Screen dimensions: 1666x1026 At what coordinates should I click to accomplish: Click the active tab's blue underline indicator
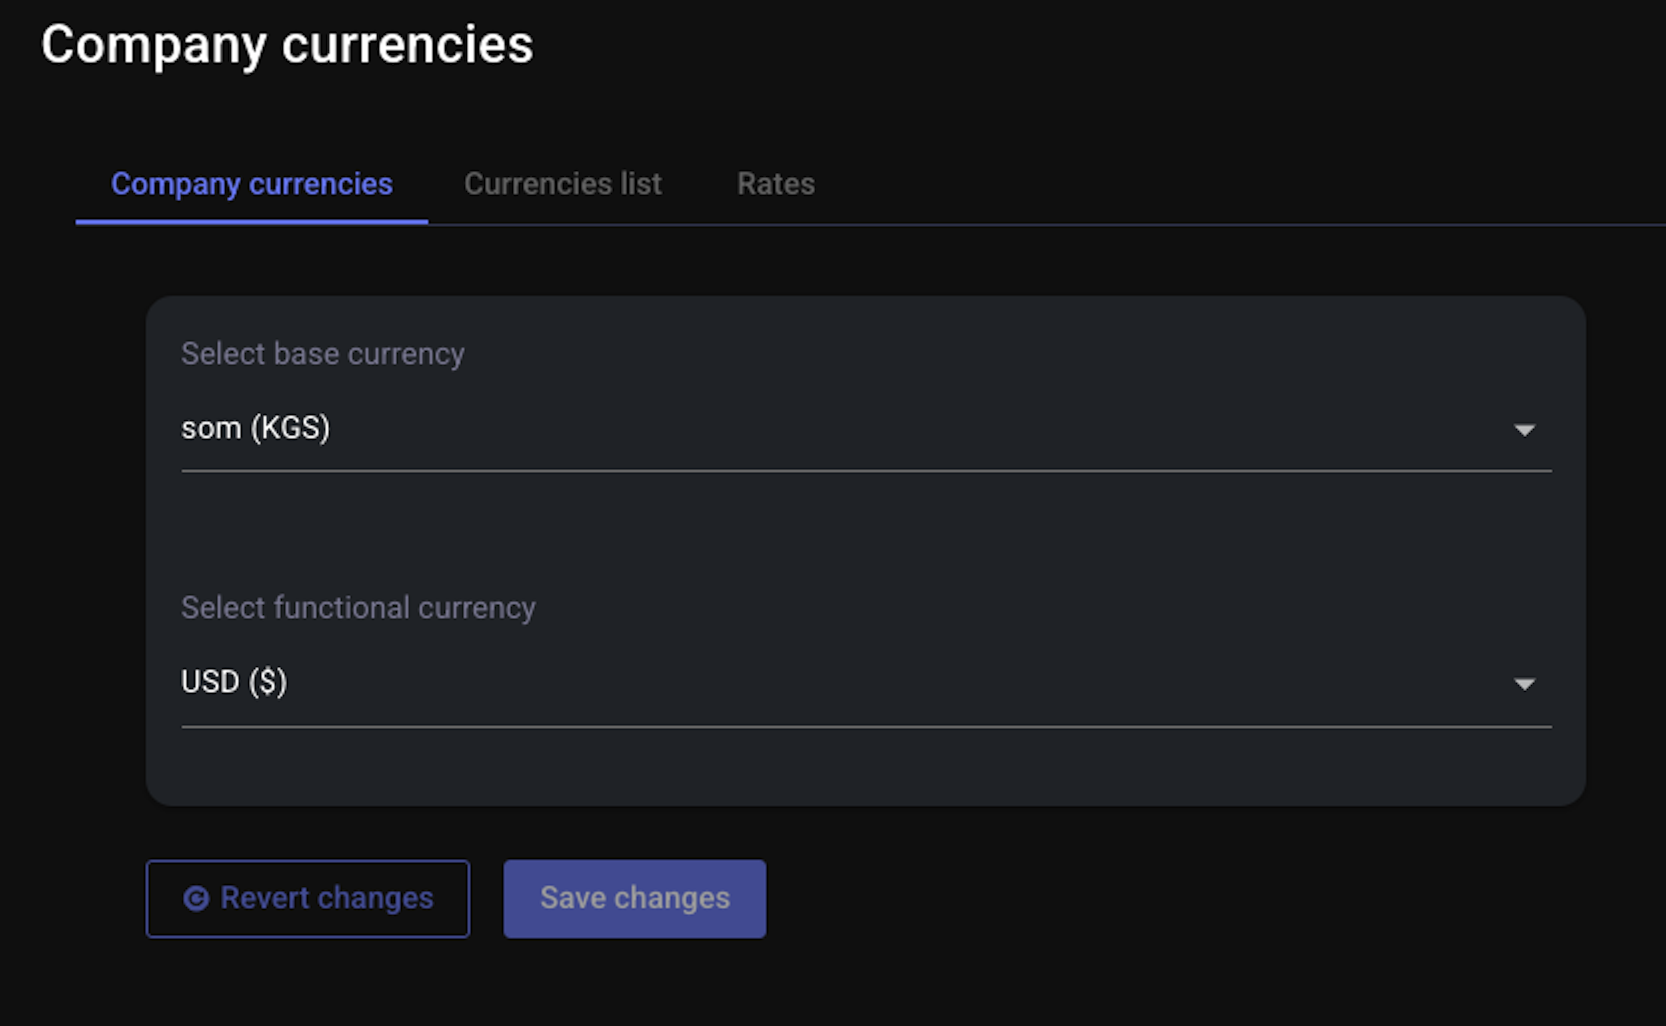coord(252,222)
